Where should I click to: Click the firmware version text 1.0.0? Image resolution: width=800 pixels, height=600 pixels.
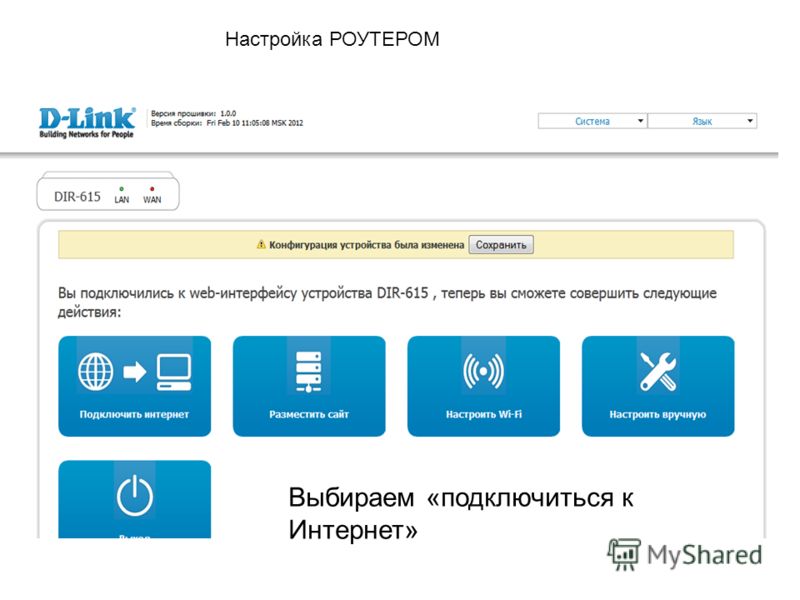228,113
